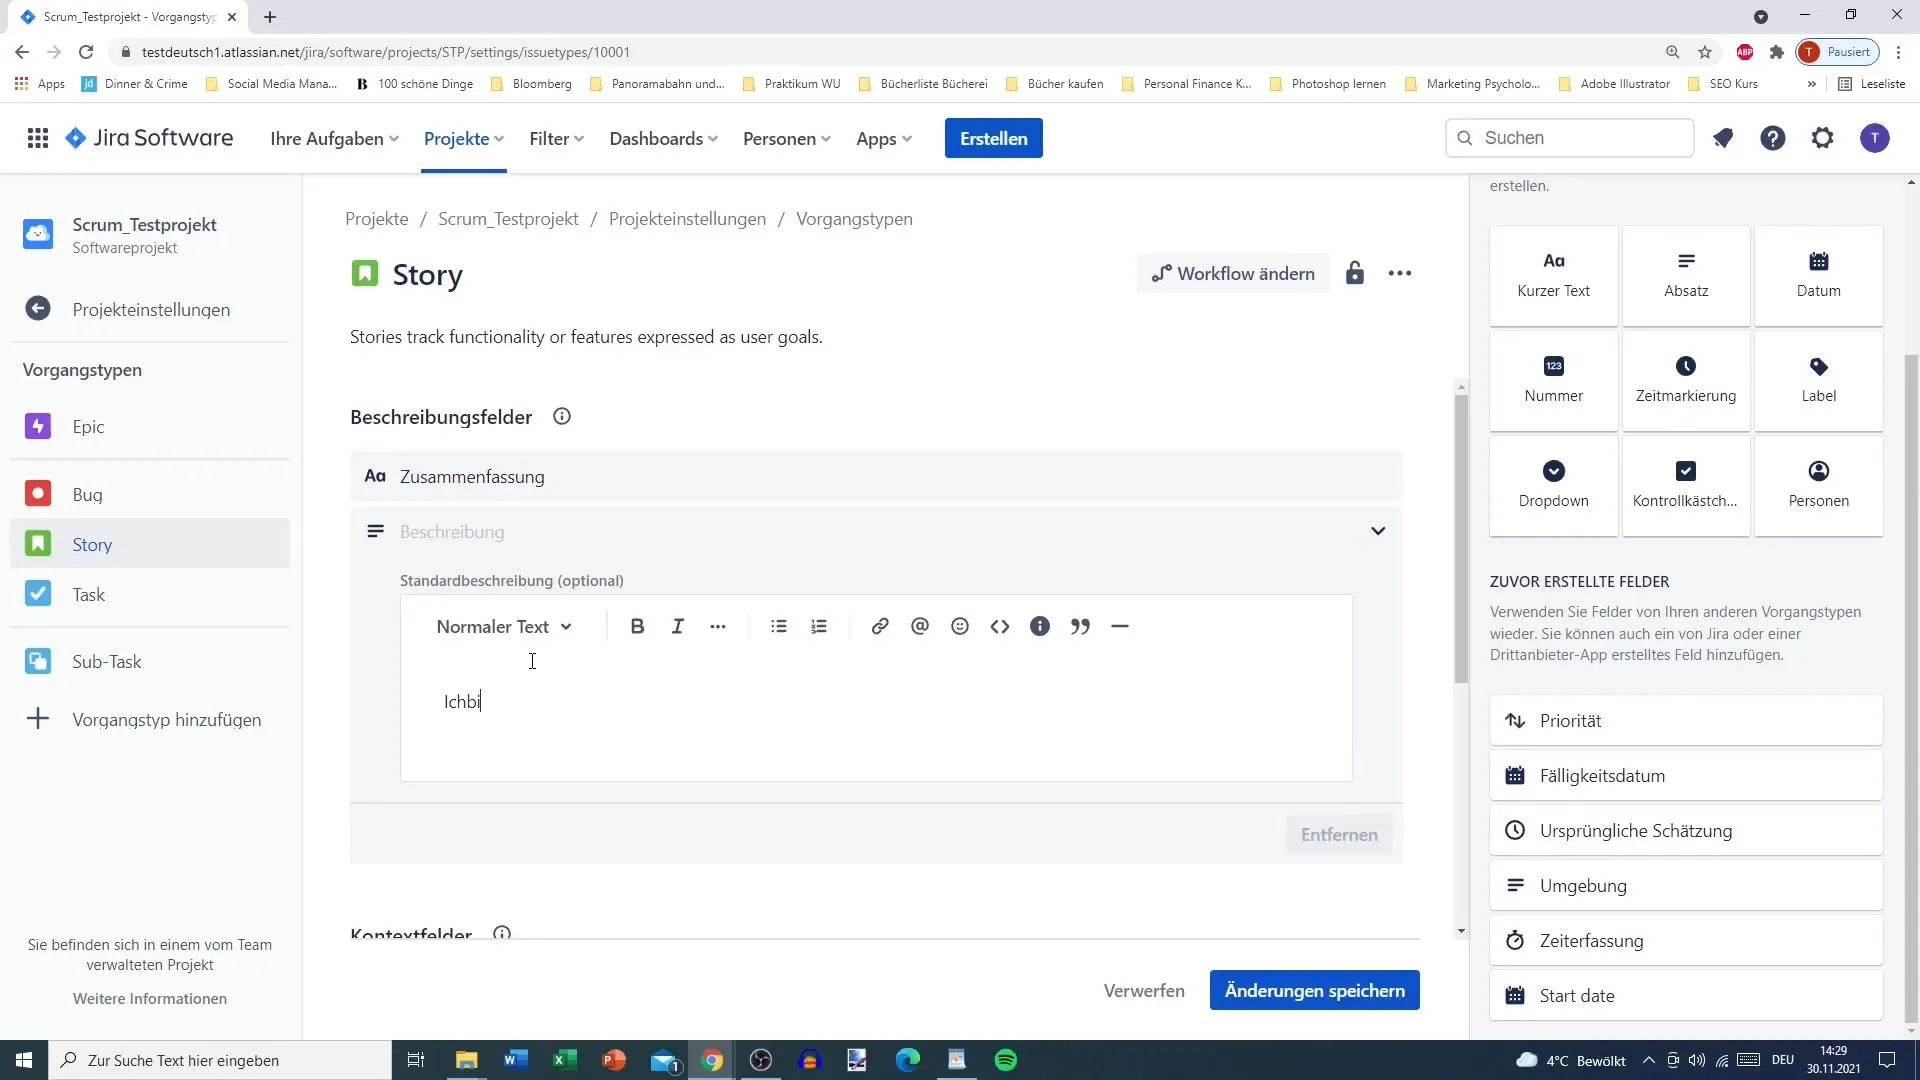This screenshot has height=1080, width=1920.
Task: Open Normaler Text style dropdown
Action: [x=504, y=627]
